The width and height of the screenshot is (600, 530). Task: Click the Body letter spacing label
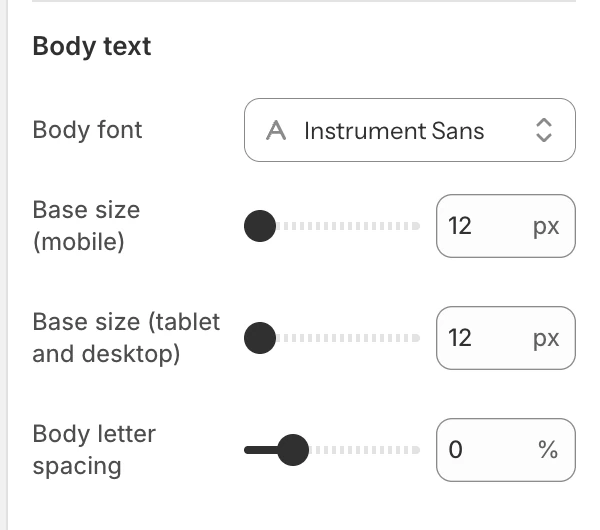point(94,450)
